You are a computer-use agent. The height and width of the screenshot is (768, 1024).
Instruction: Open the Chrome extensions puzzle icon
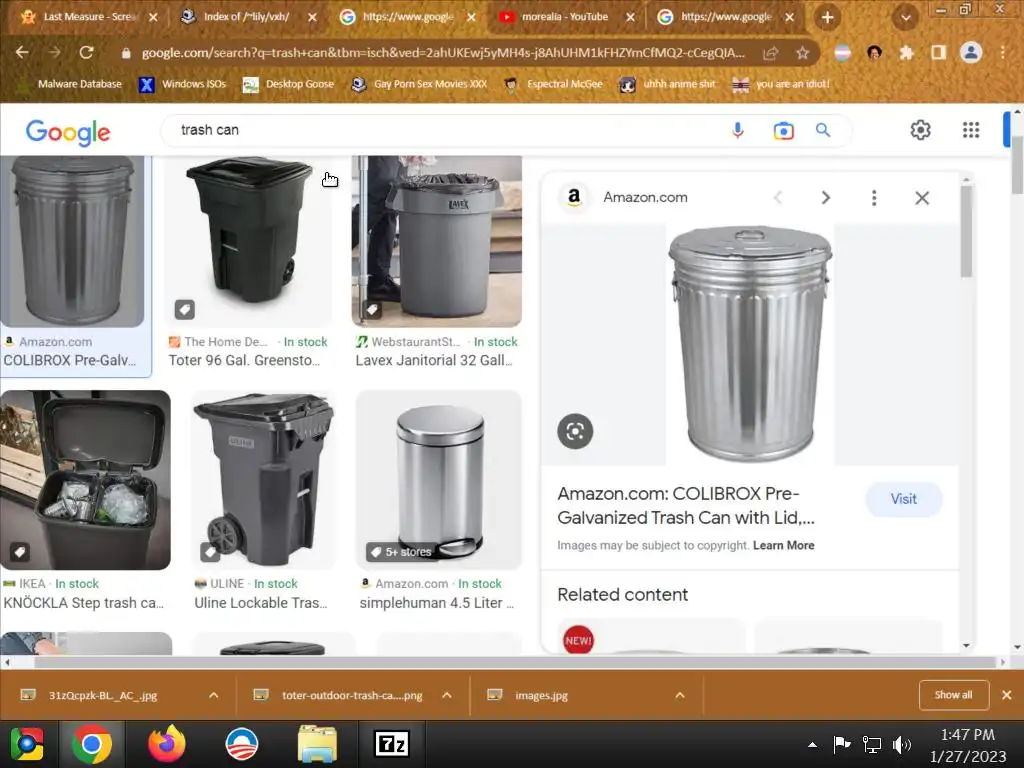tap(906, 53)
